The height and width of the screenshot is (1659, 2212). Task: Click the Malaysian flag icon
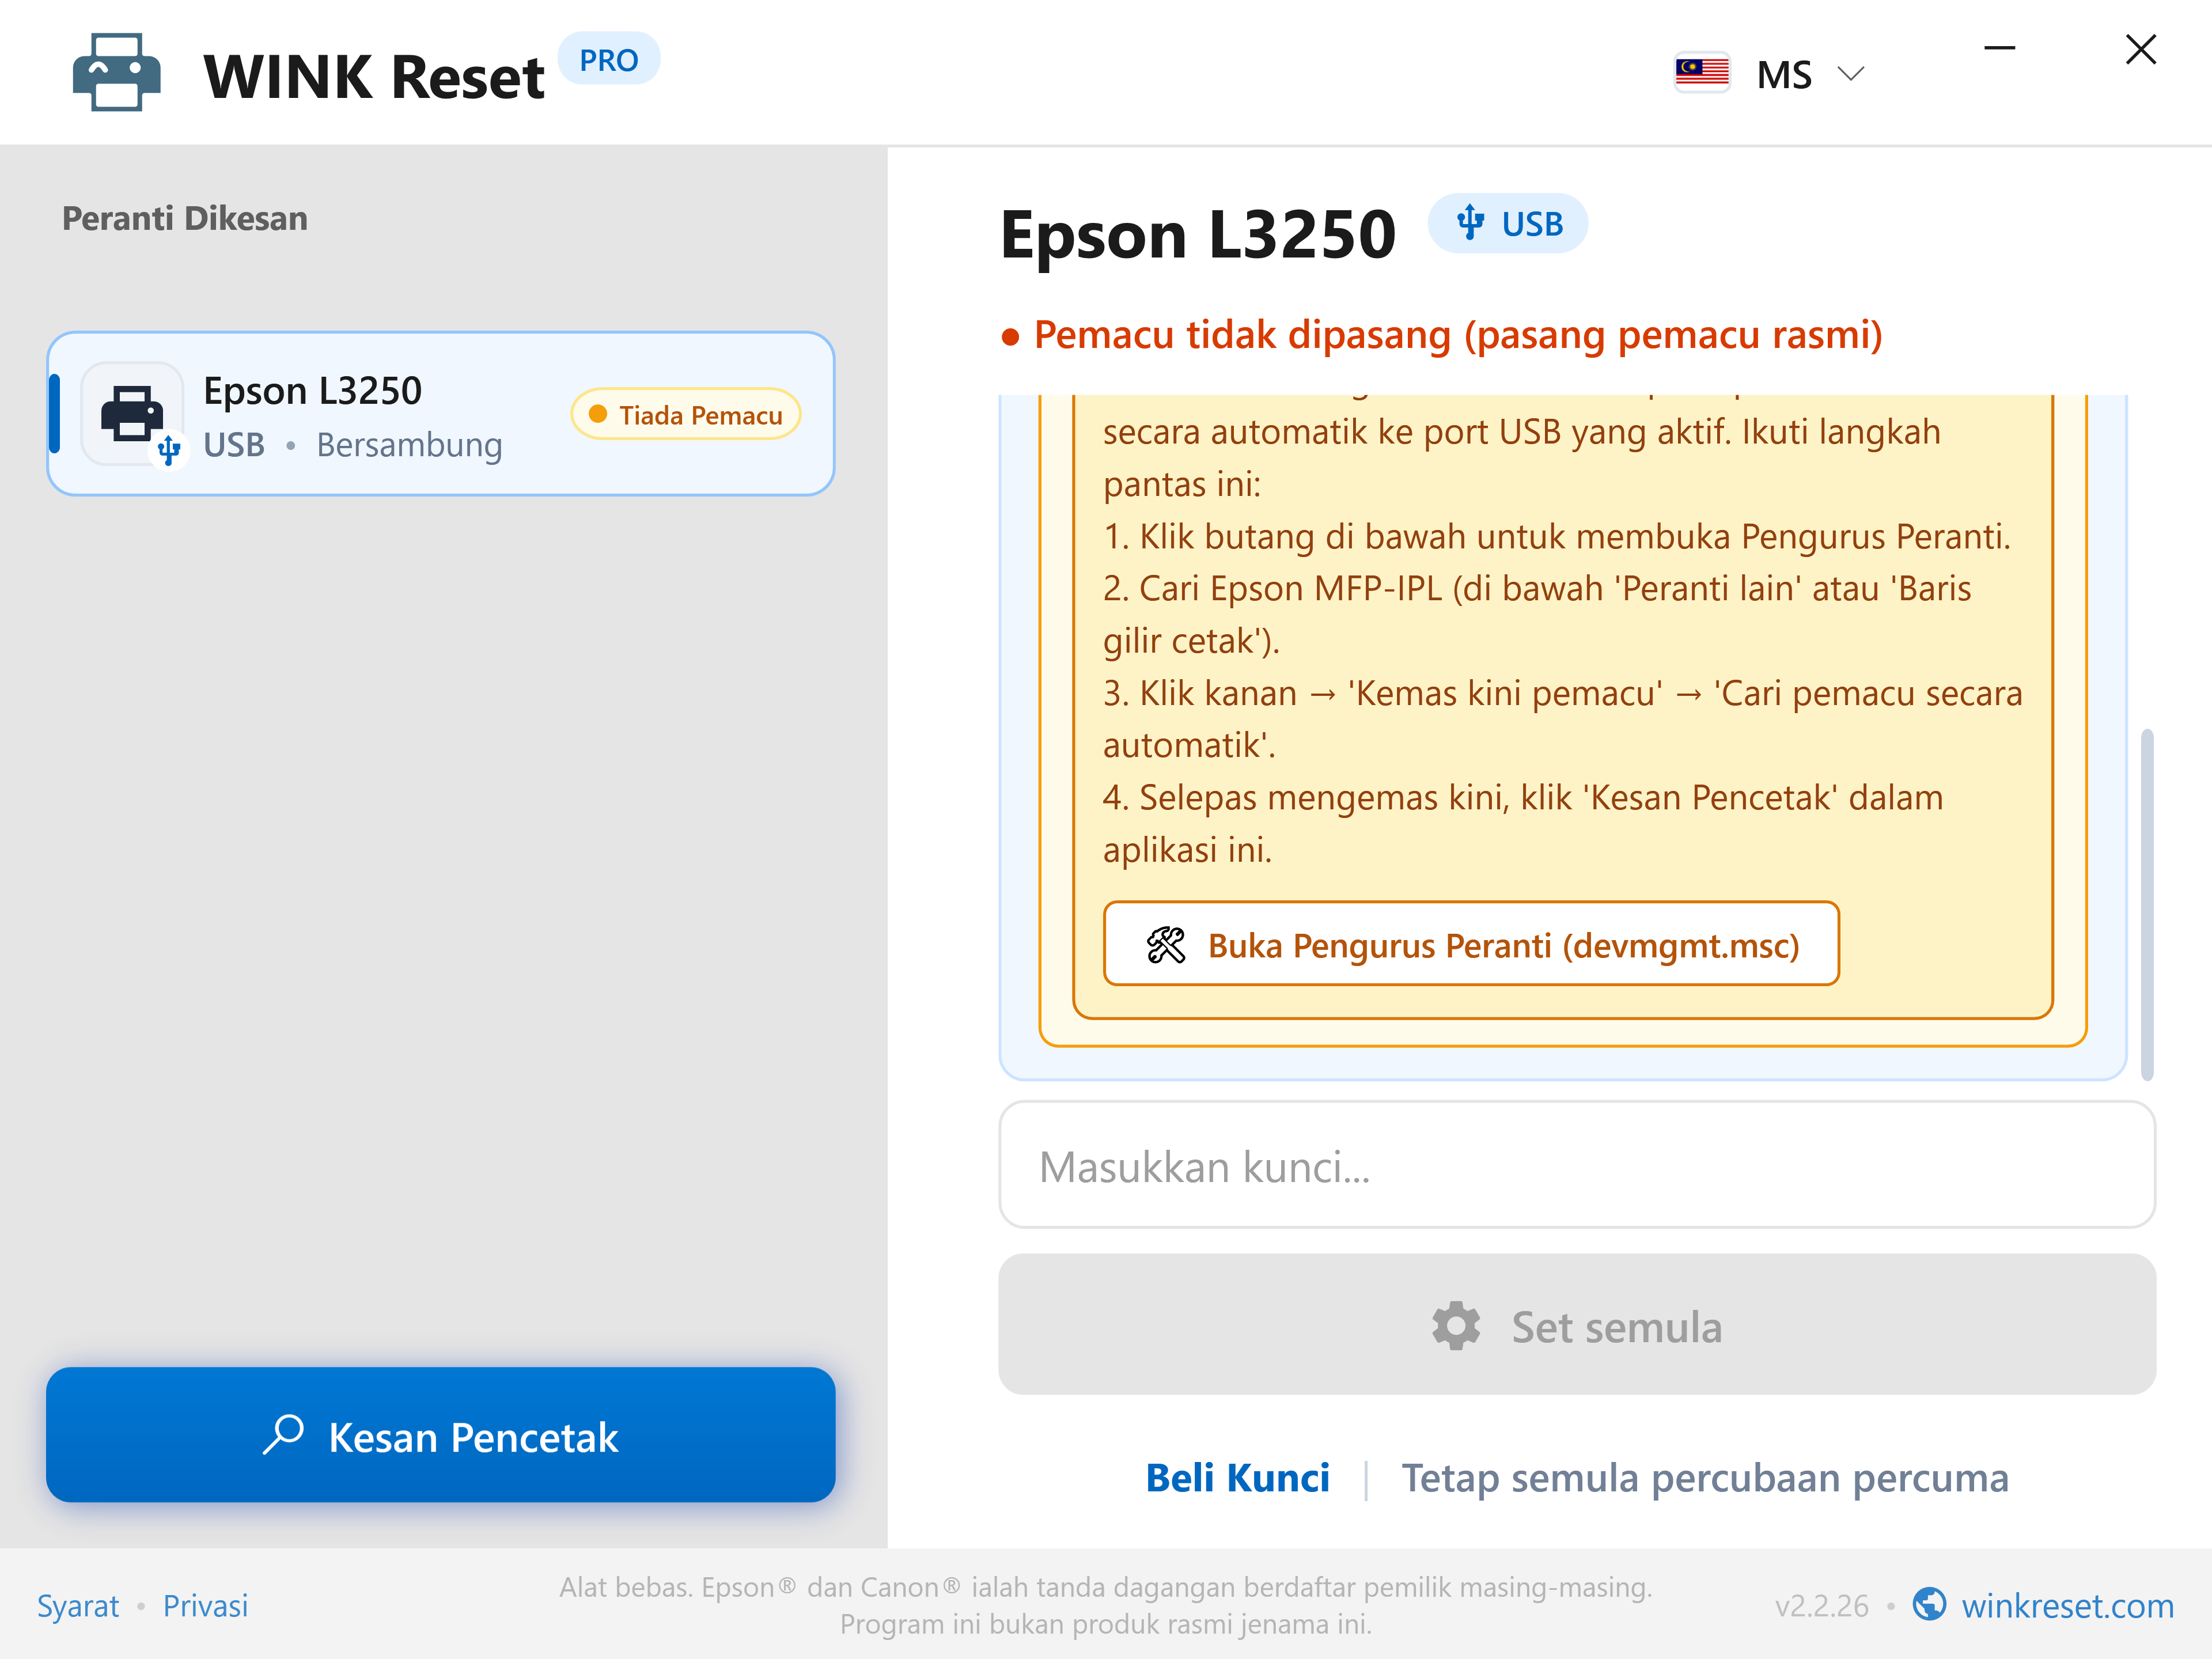coord(1702,72)
